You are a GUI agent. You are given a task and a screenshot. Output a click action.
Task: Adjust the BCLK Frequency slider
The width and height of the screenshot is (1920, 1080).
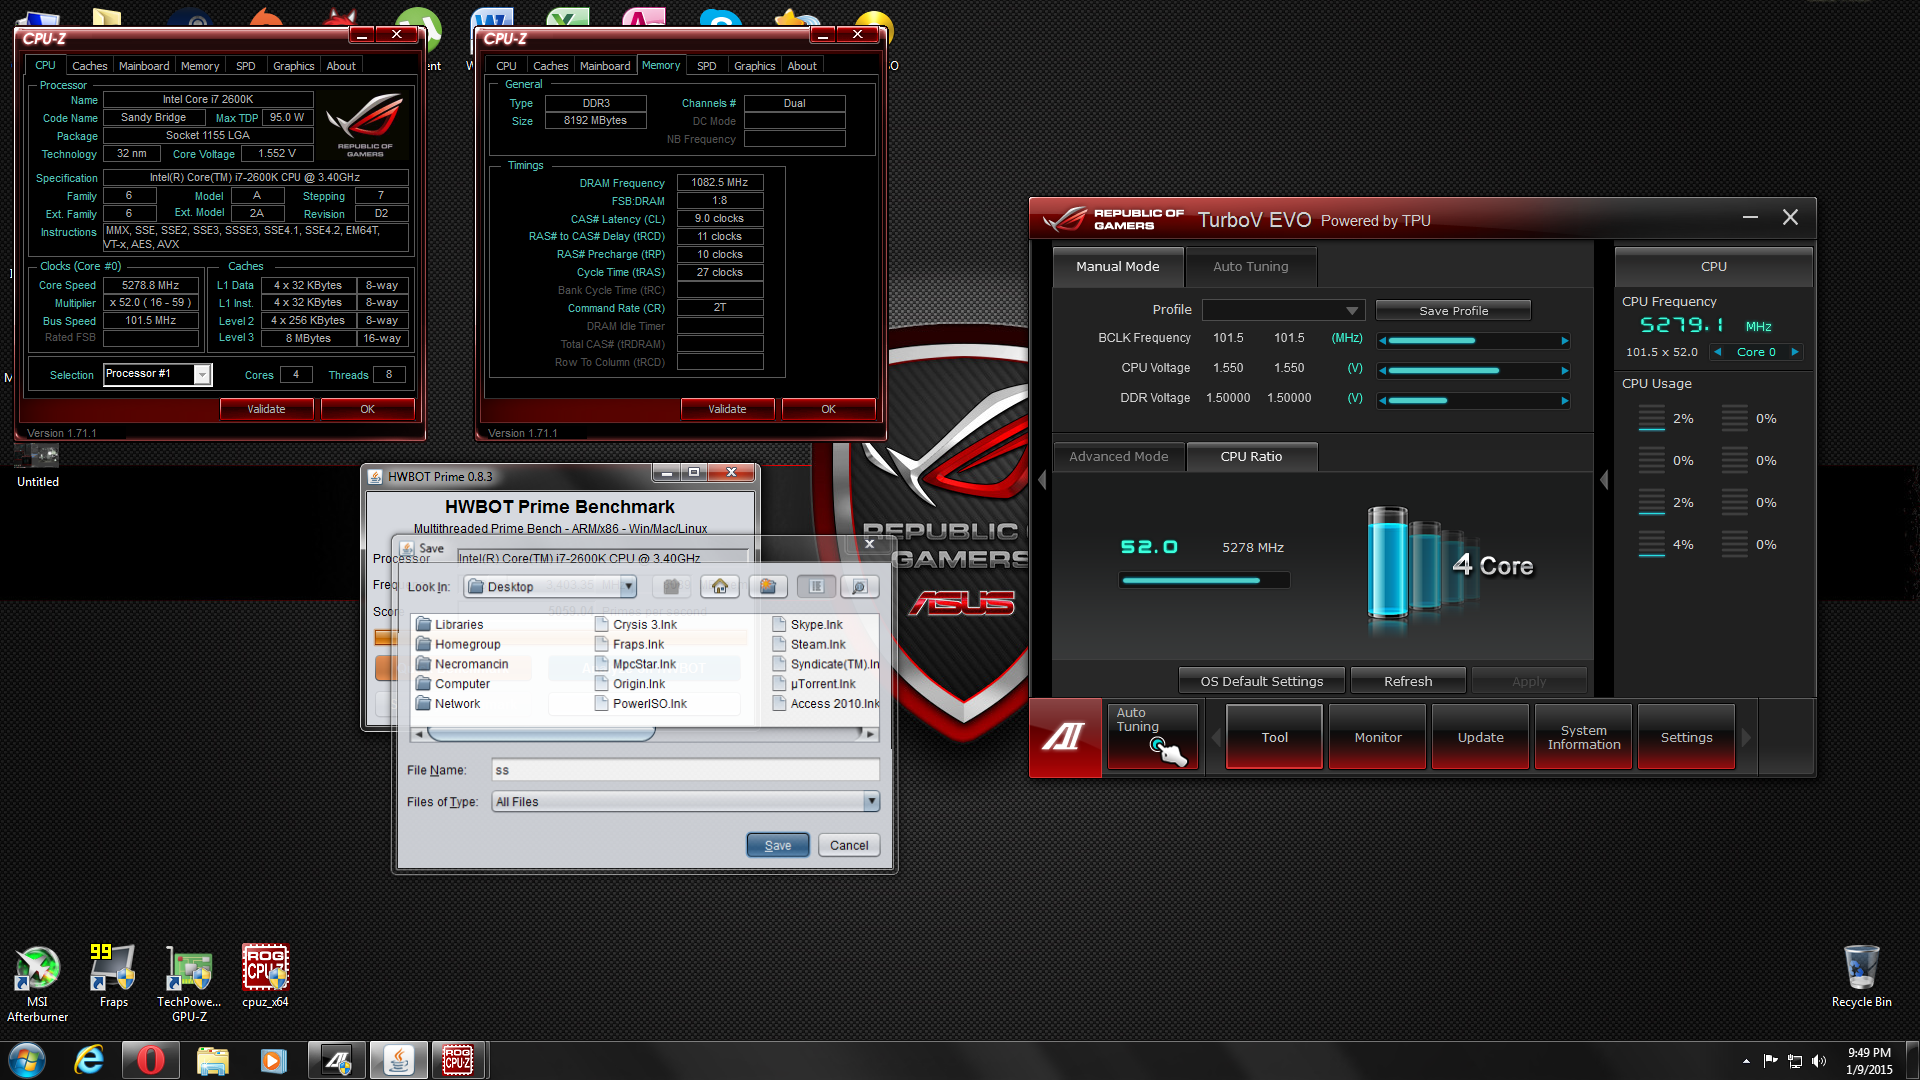pyautogui.click(x=1473, y=340)
